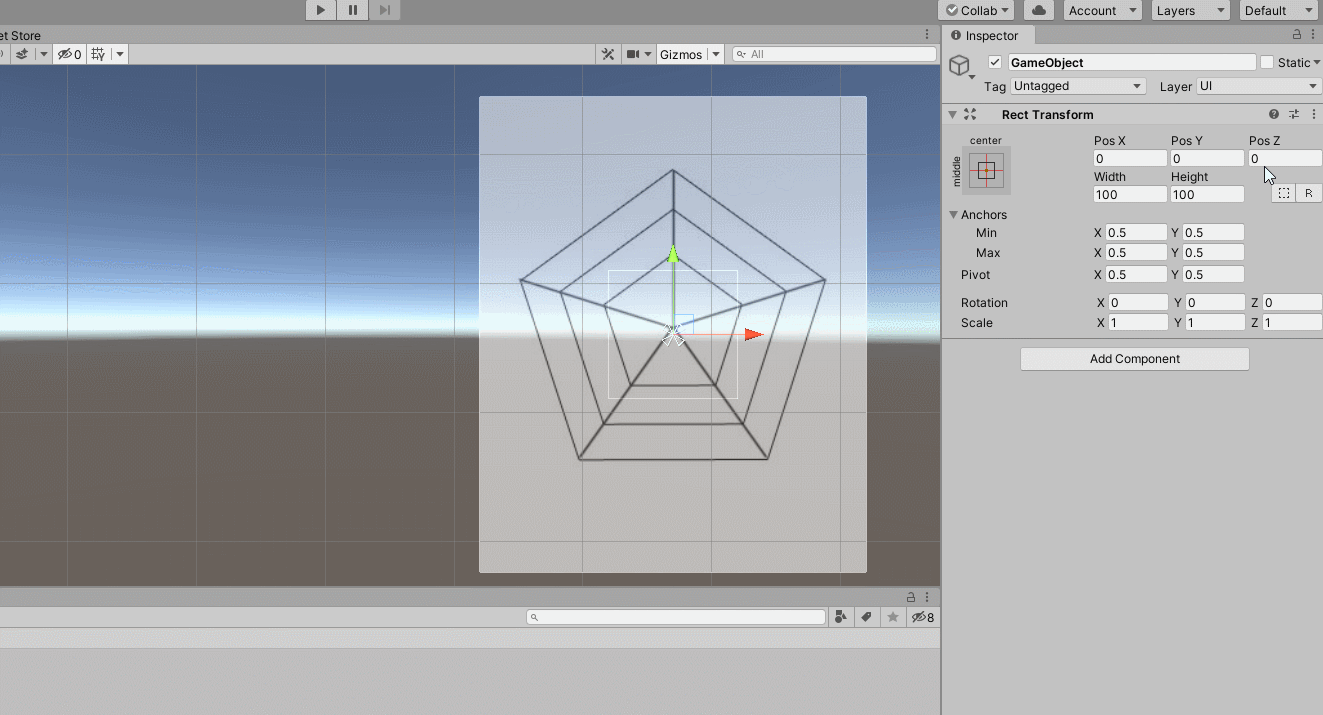Click the Scale X field

coord(1138,322)
